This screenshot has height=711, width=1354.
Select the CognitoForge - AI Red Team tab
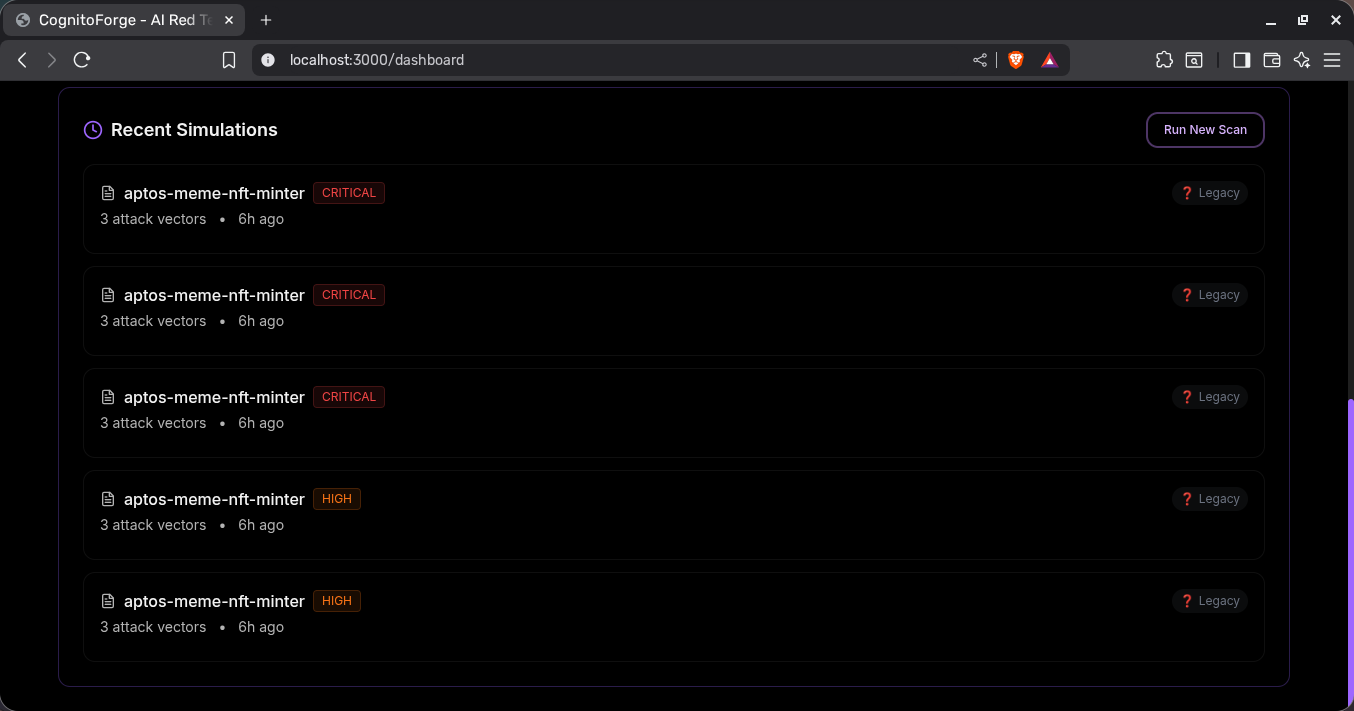point(125,20)
